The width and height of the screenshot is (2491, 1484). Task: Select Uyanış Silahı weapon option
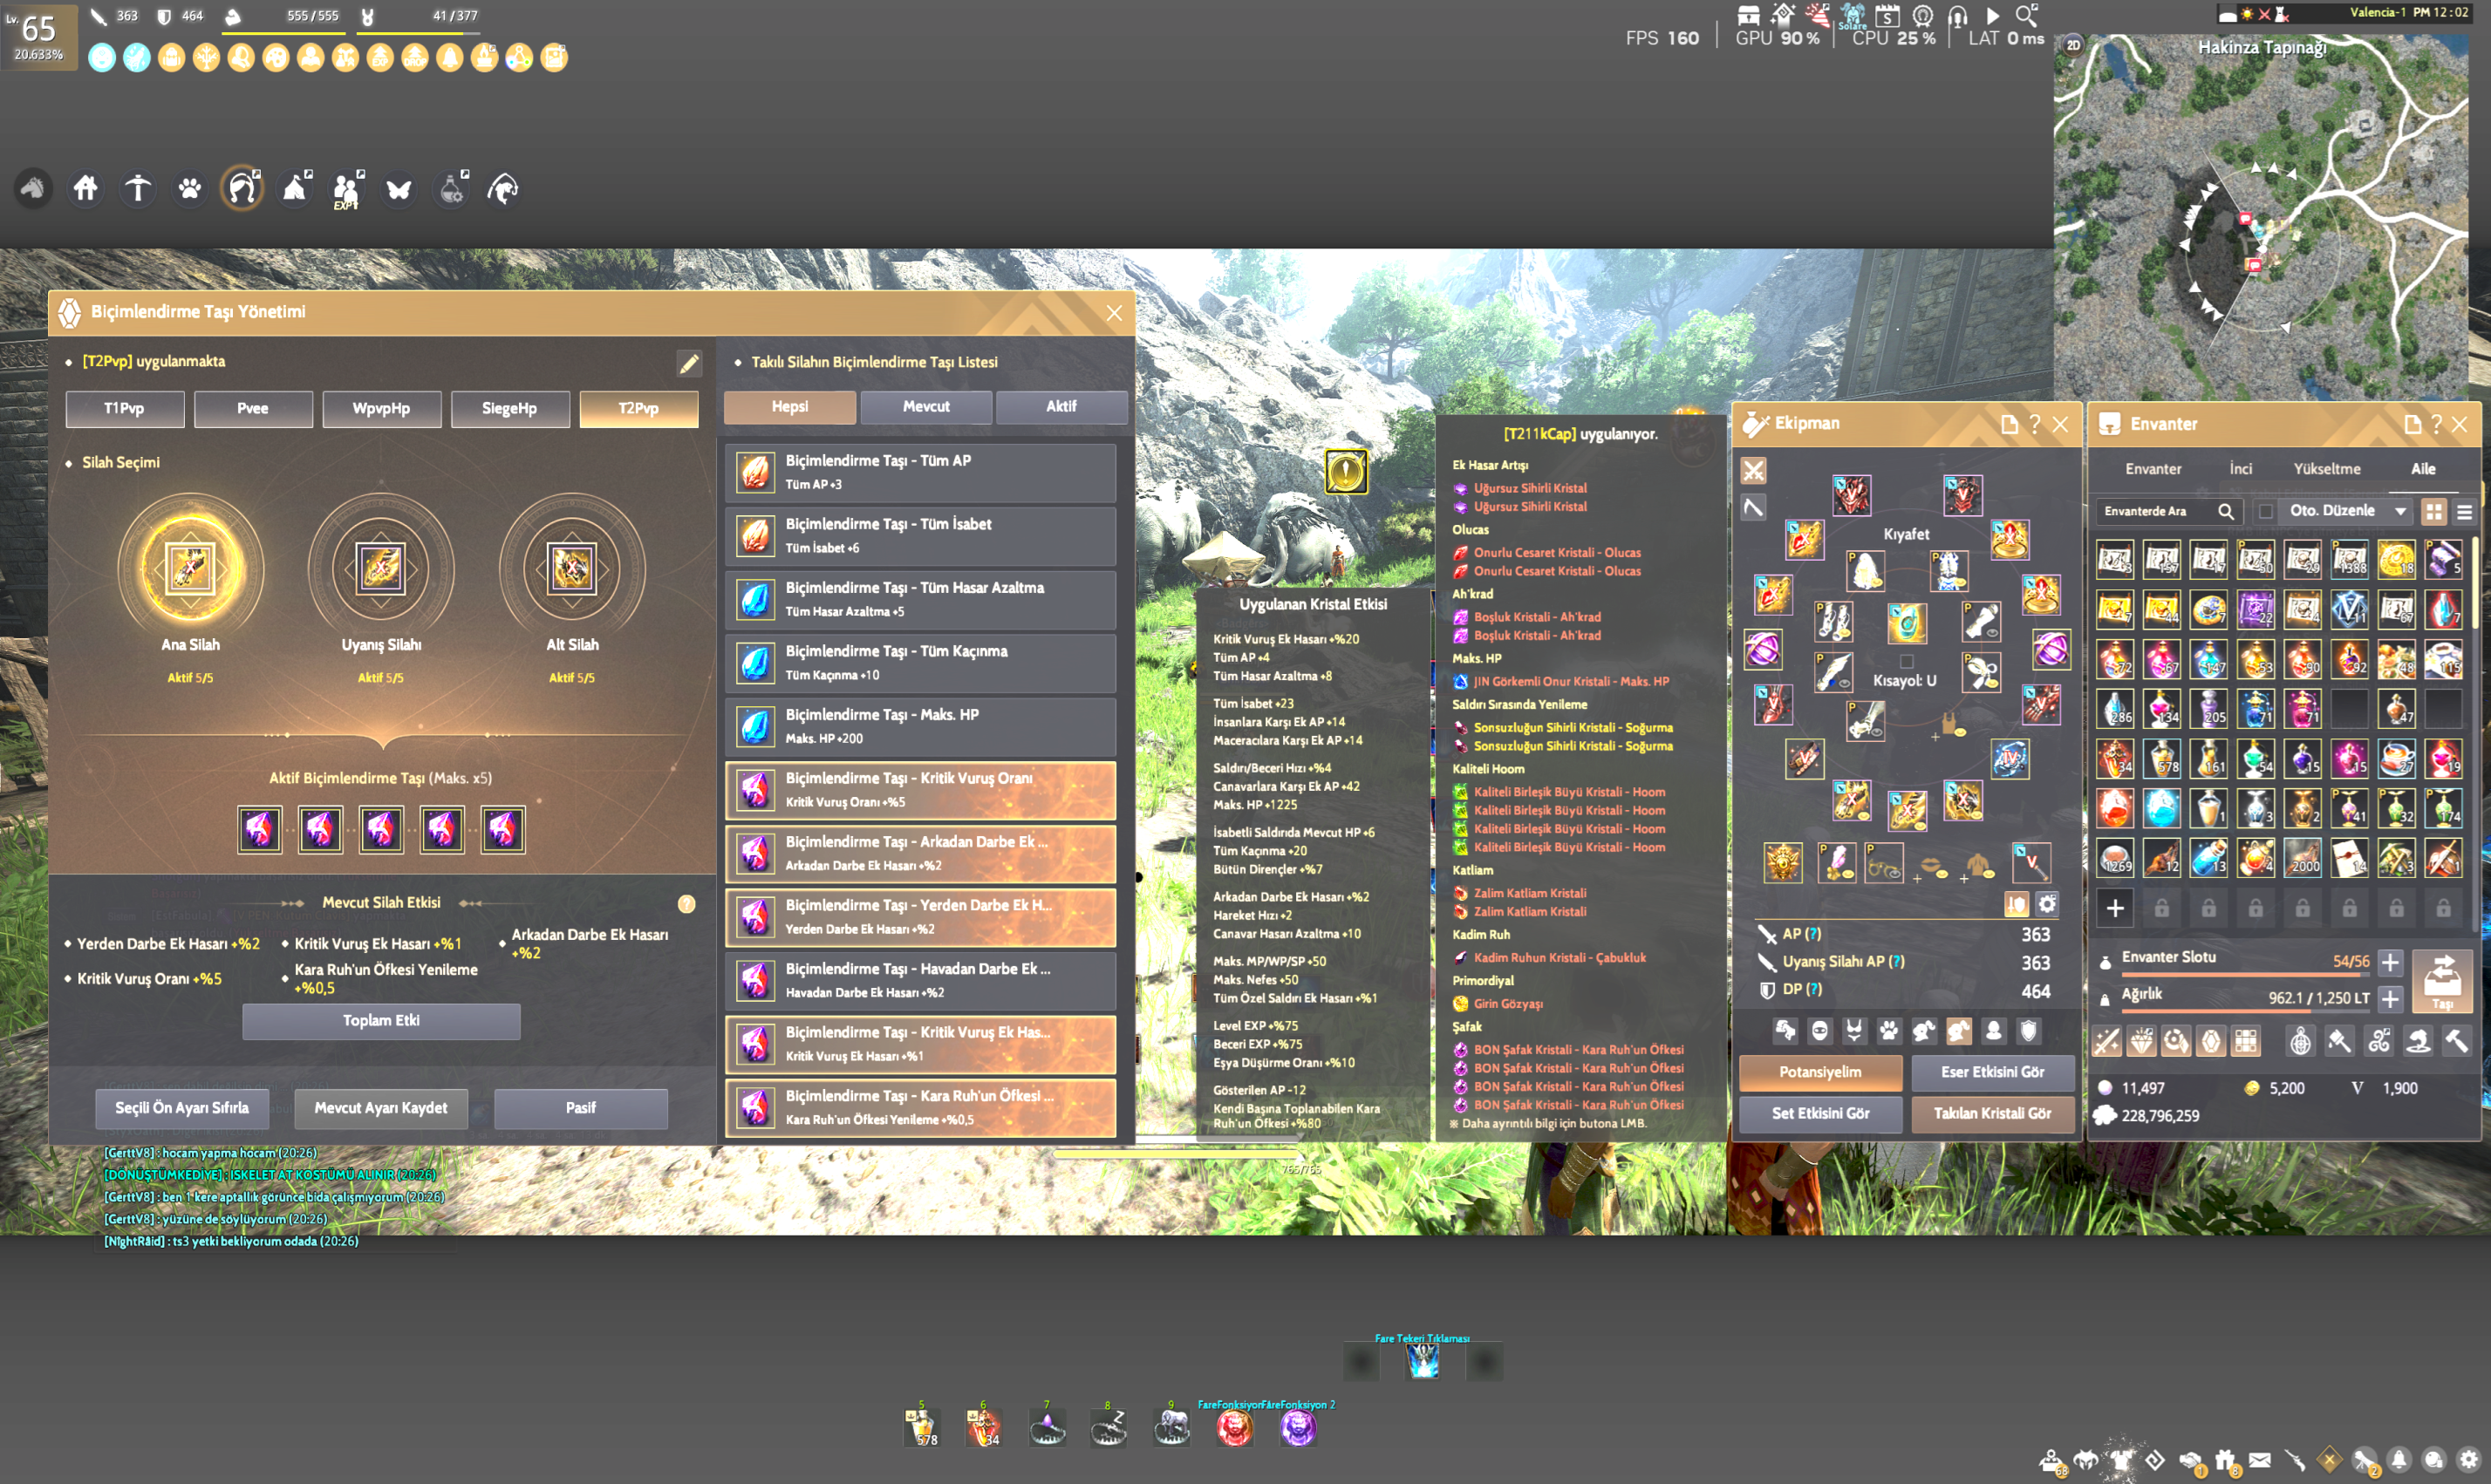(x=381, y=568)
